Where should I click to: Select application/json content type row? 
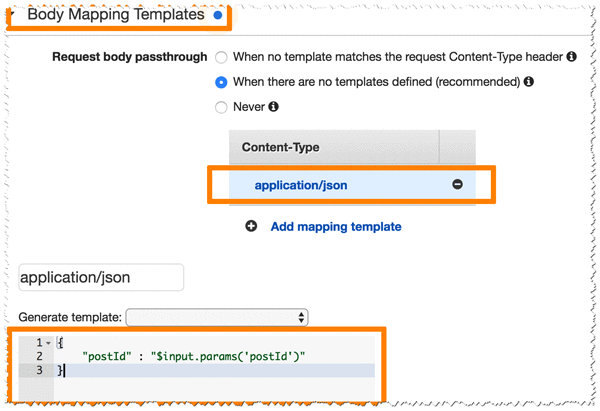pos(352,185)
